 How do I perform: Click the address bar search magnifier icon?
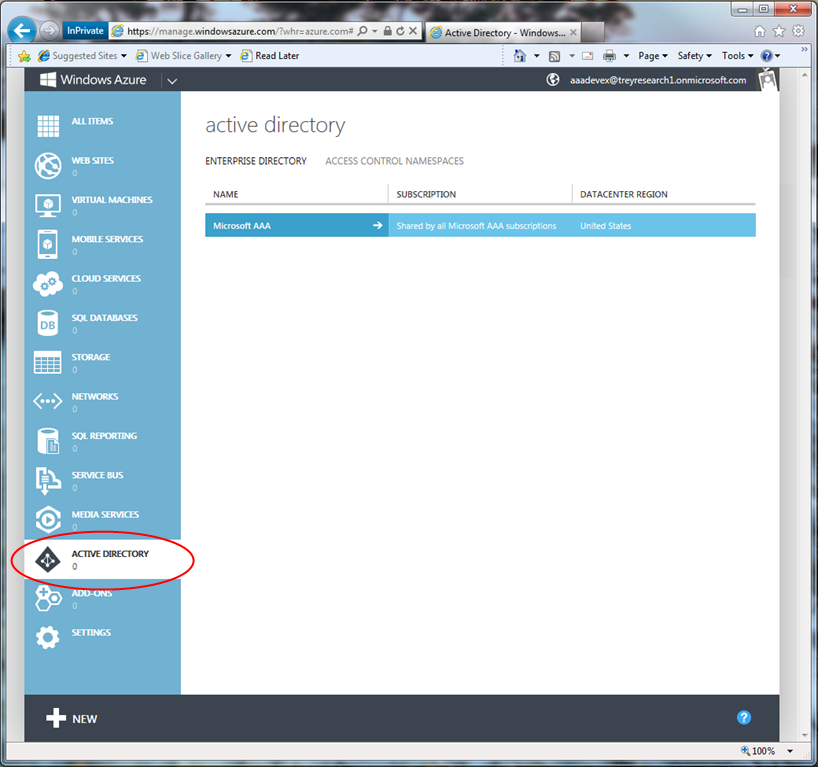[363, 31]
